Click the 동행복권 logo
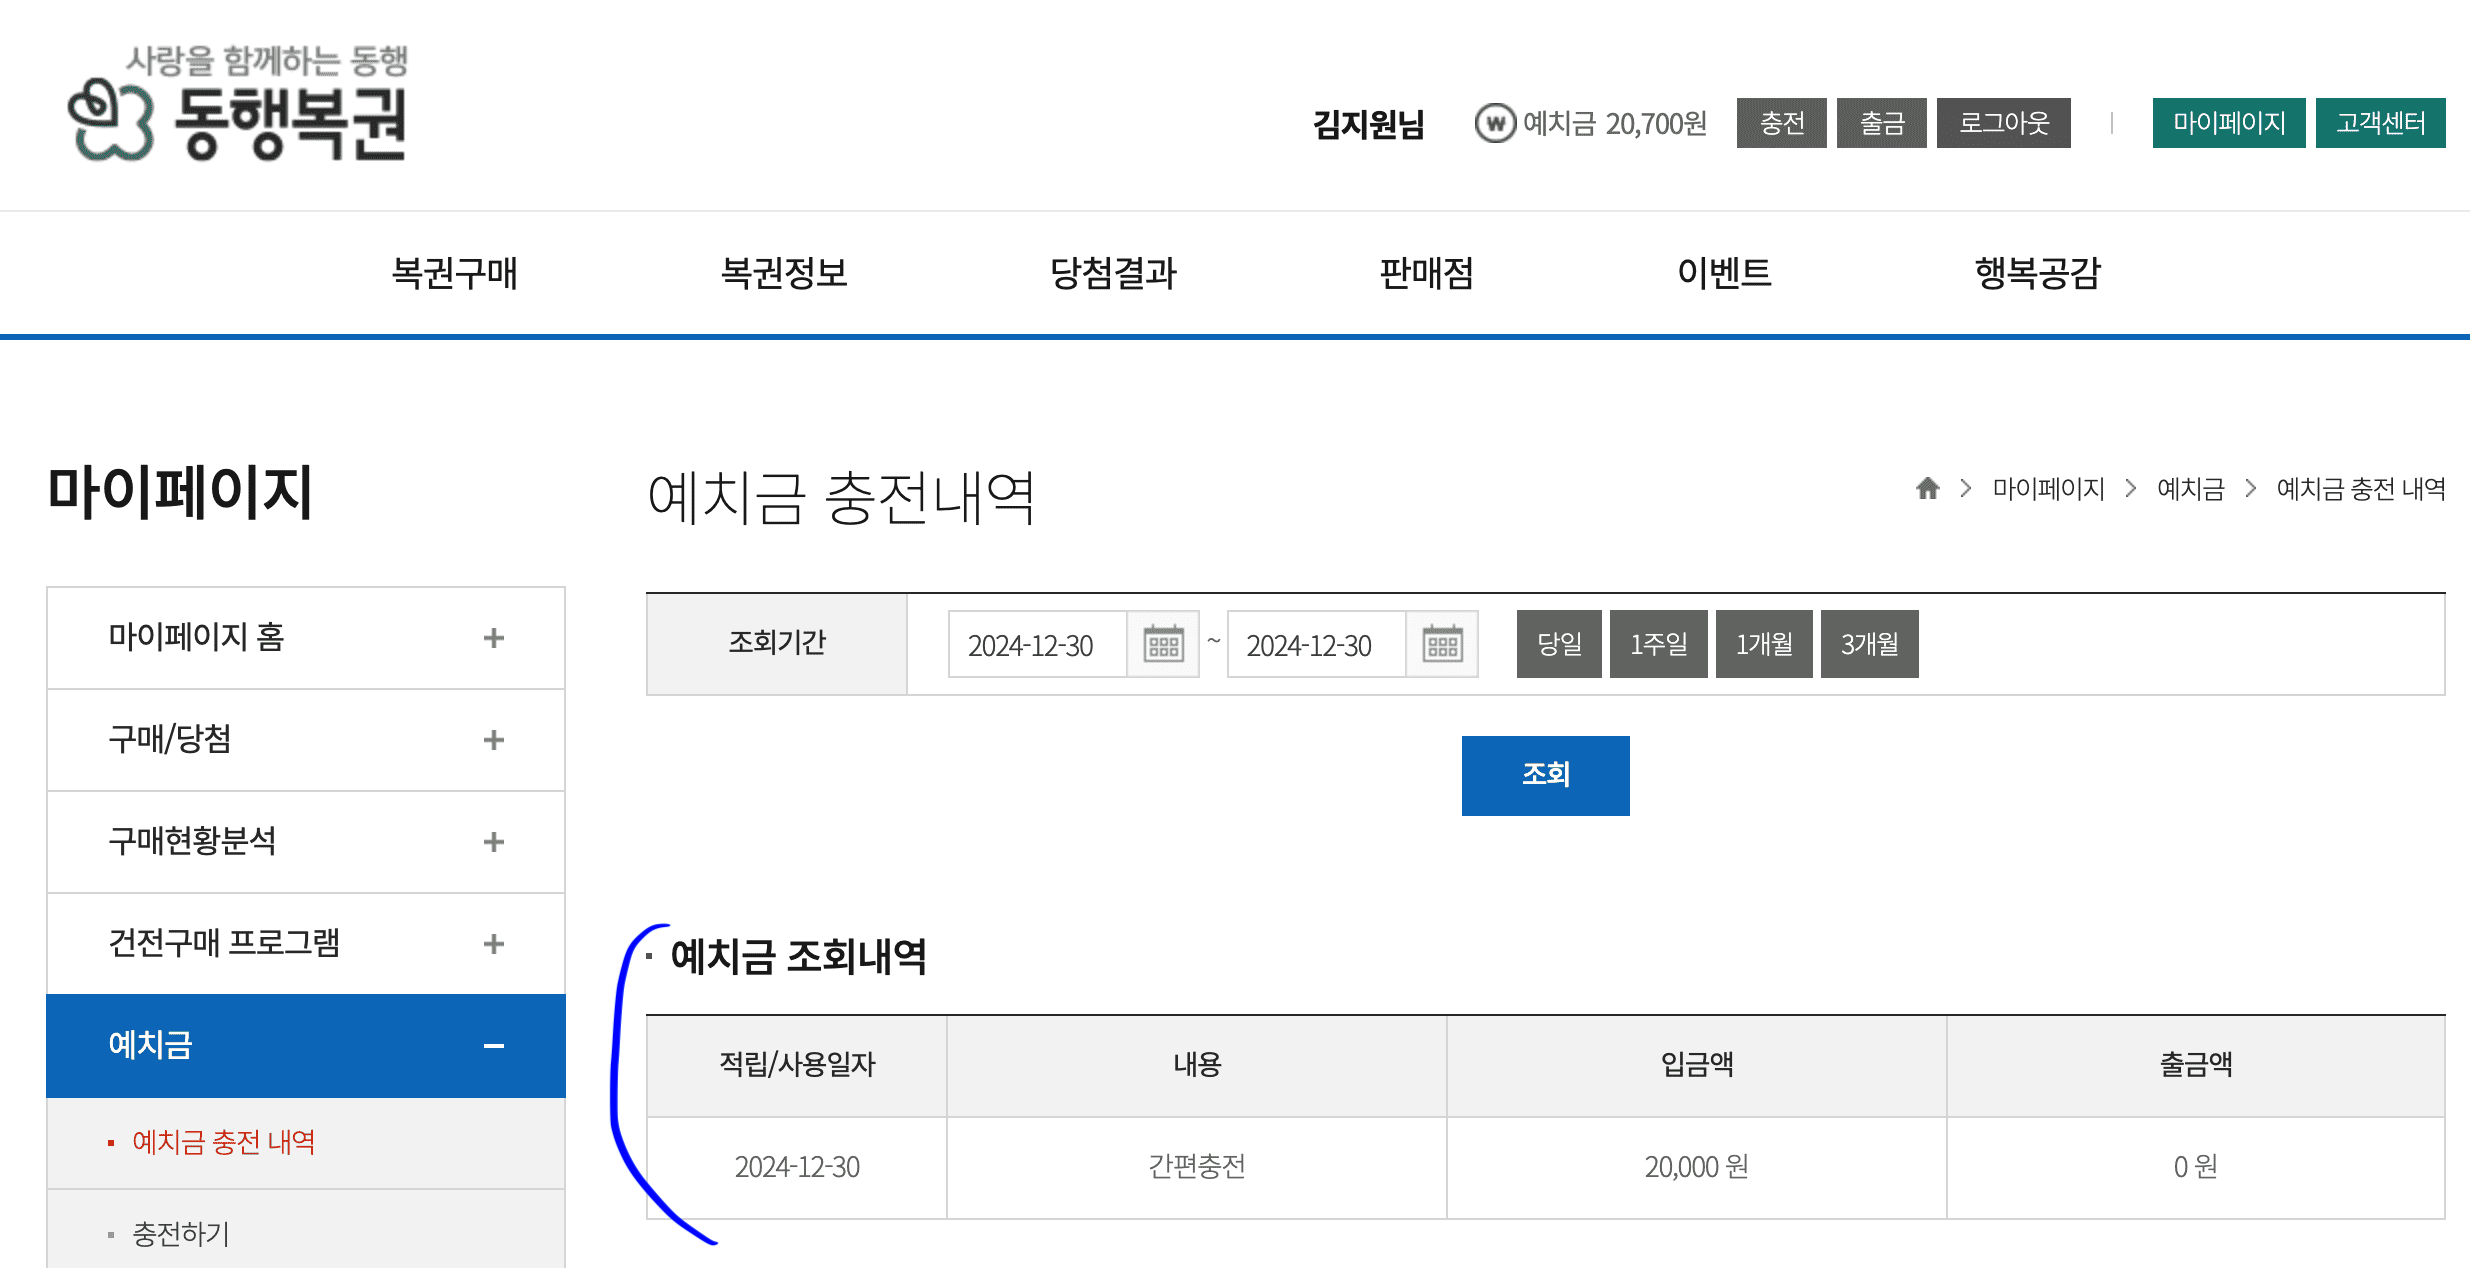This screenshot has height=1268, width=2470. tap(238, 104)
